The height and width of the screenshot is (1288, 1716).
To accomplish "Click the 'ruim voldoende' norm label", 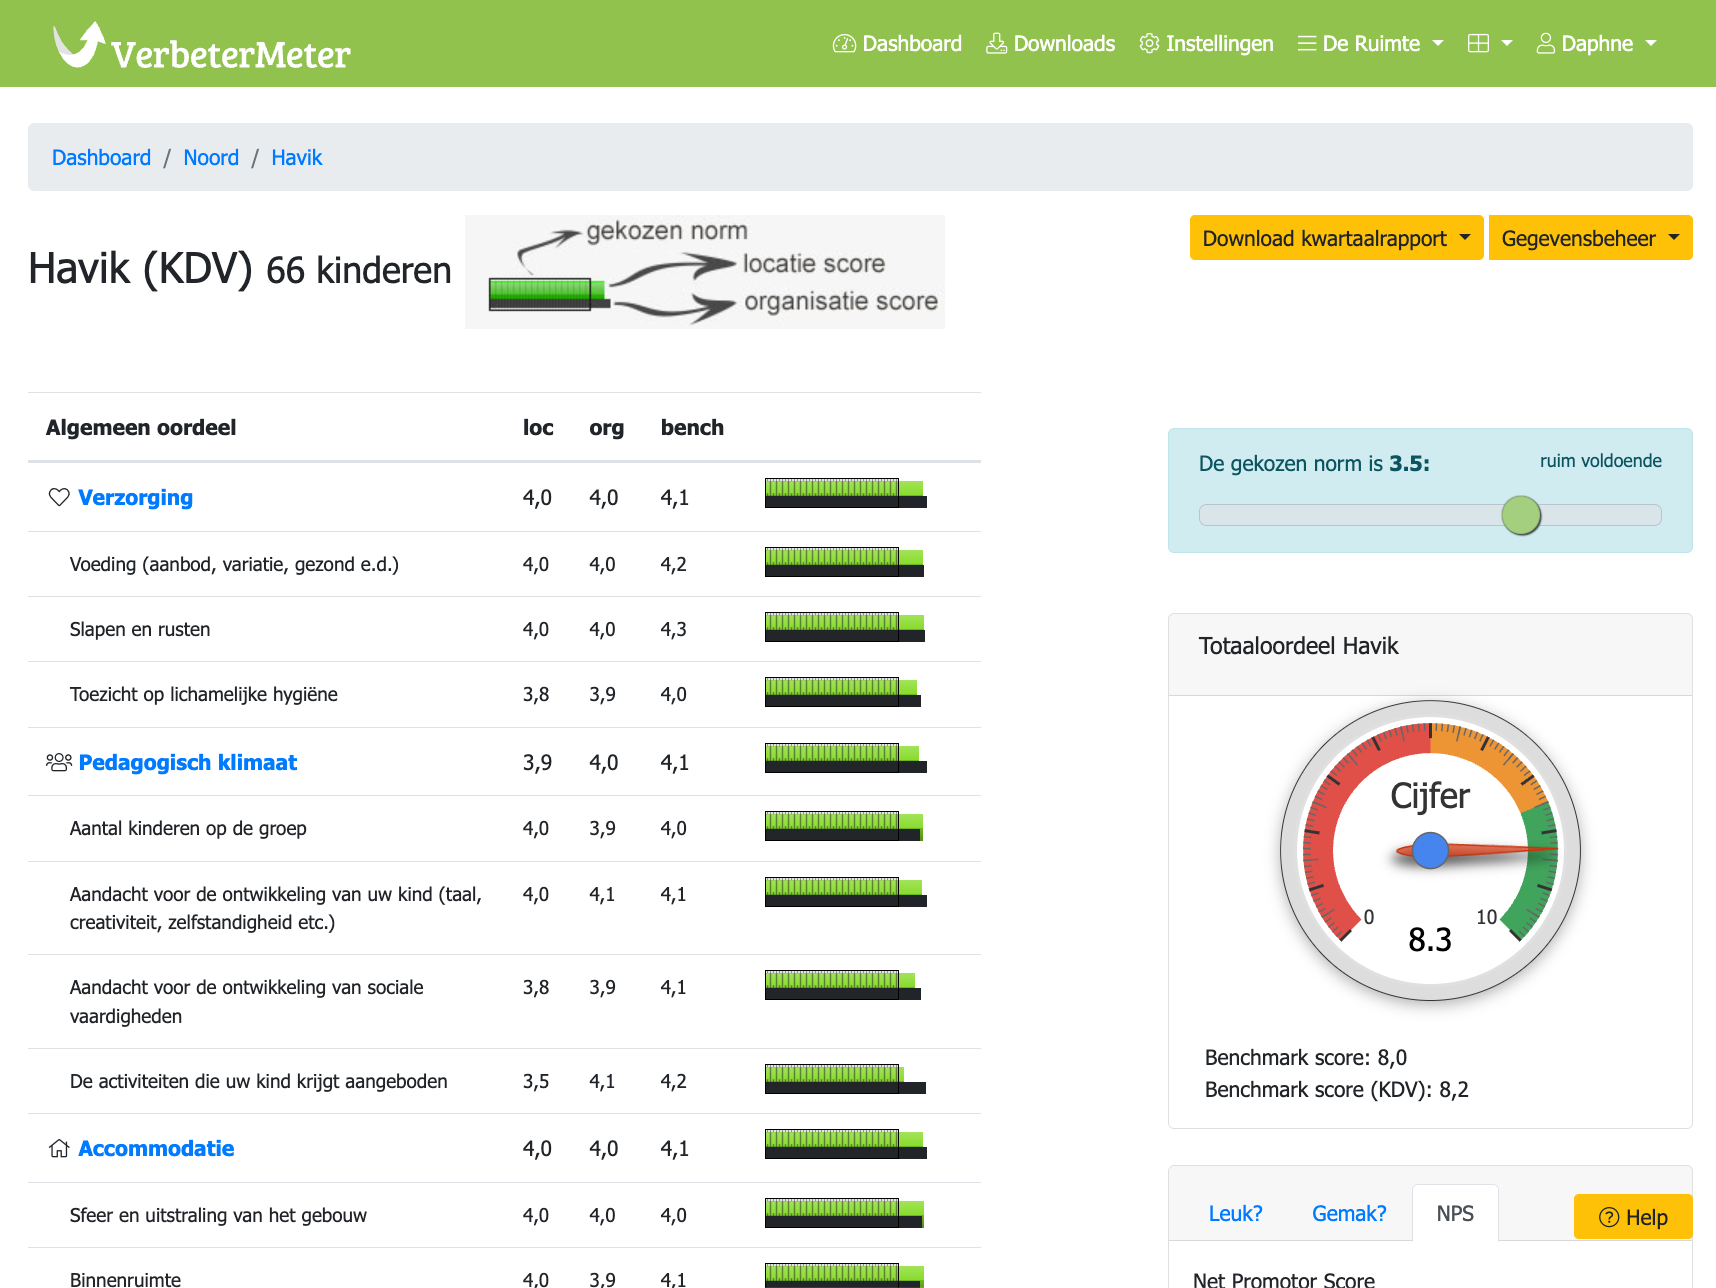I will point(1601,460).
